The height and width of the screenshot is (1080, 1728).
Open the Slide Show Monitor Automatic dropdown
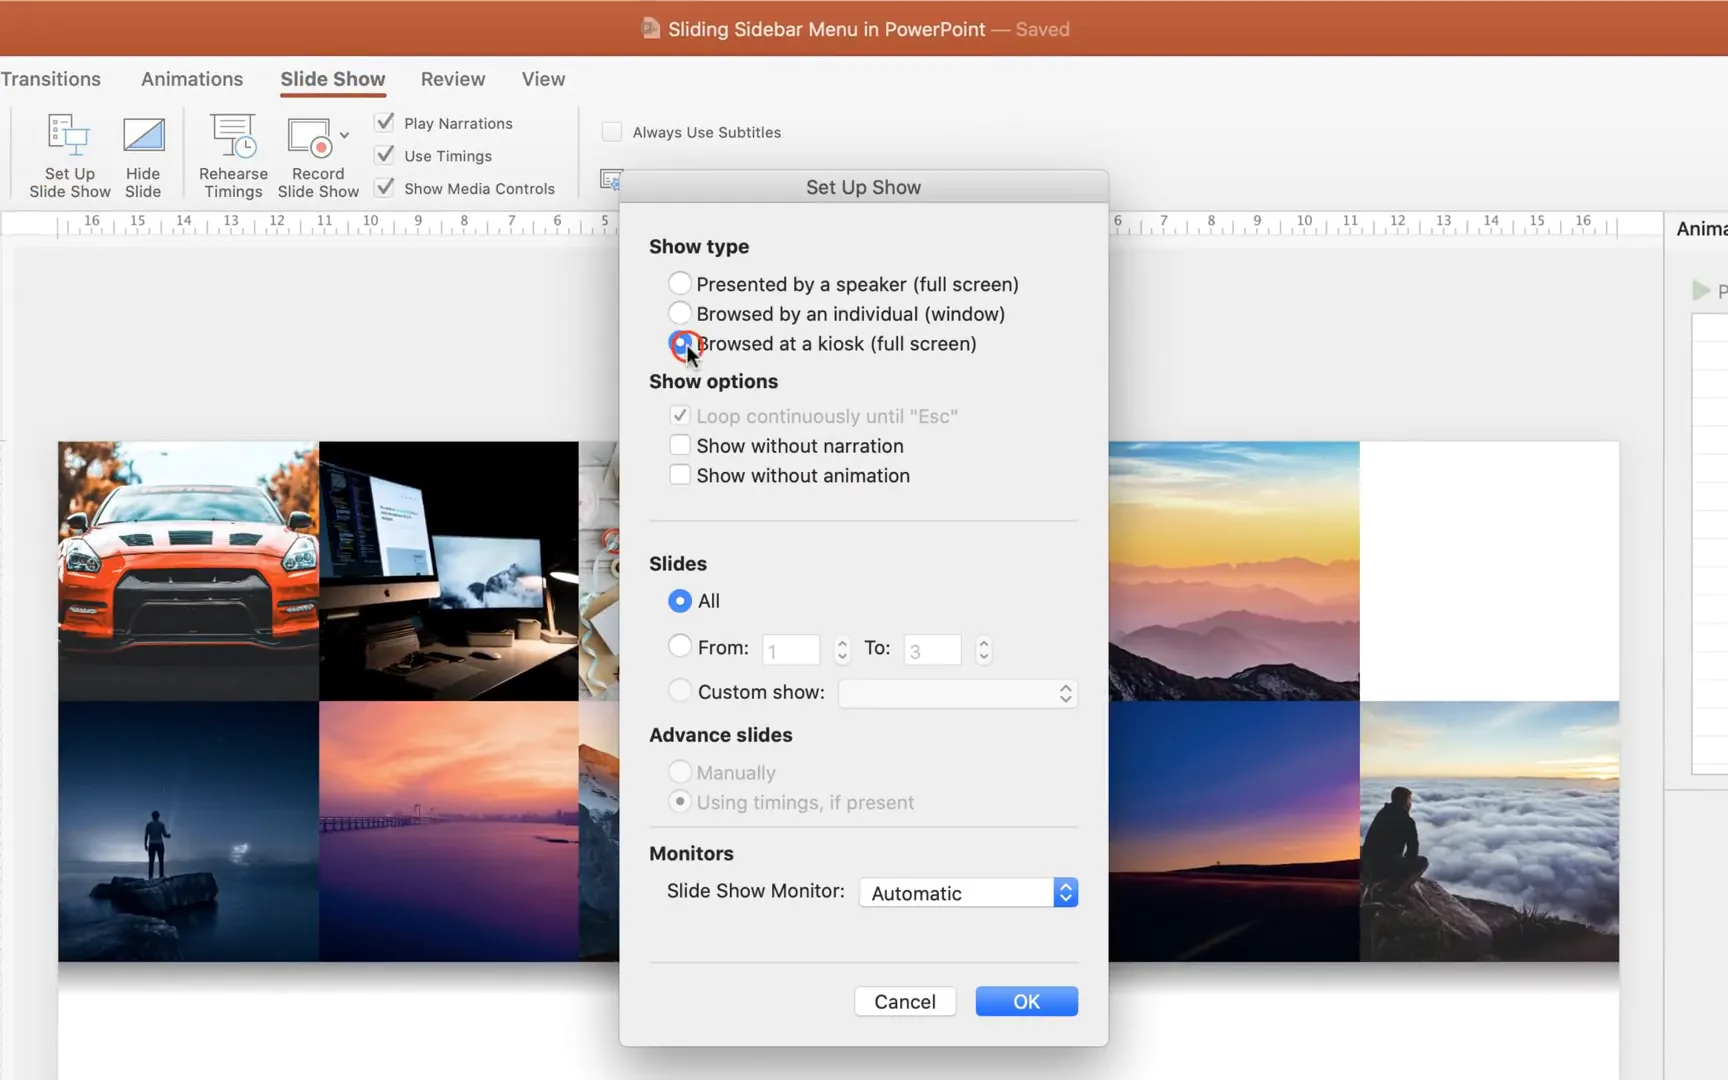(968, 893)
